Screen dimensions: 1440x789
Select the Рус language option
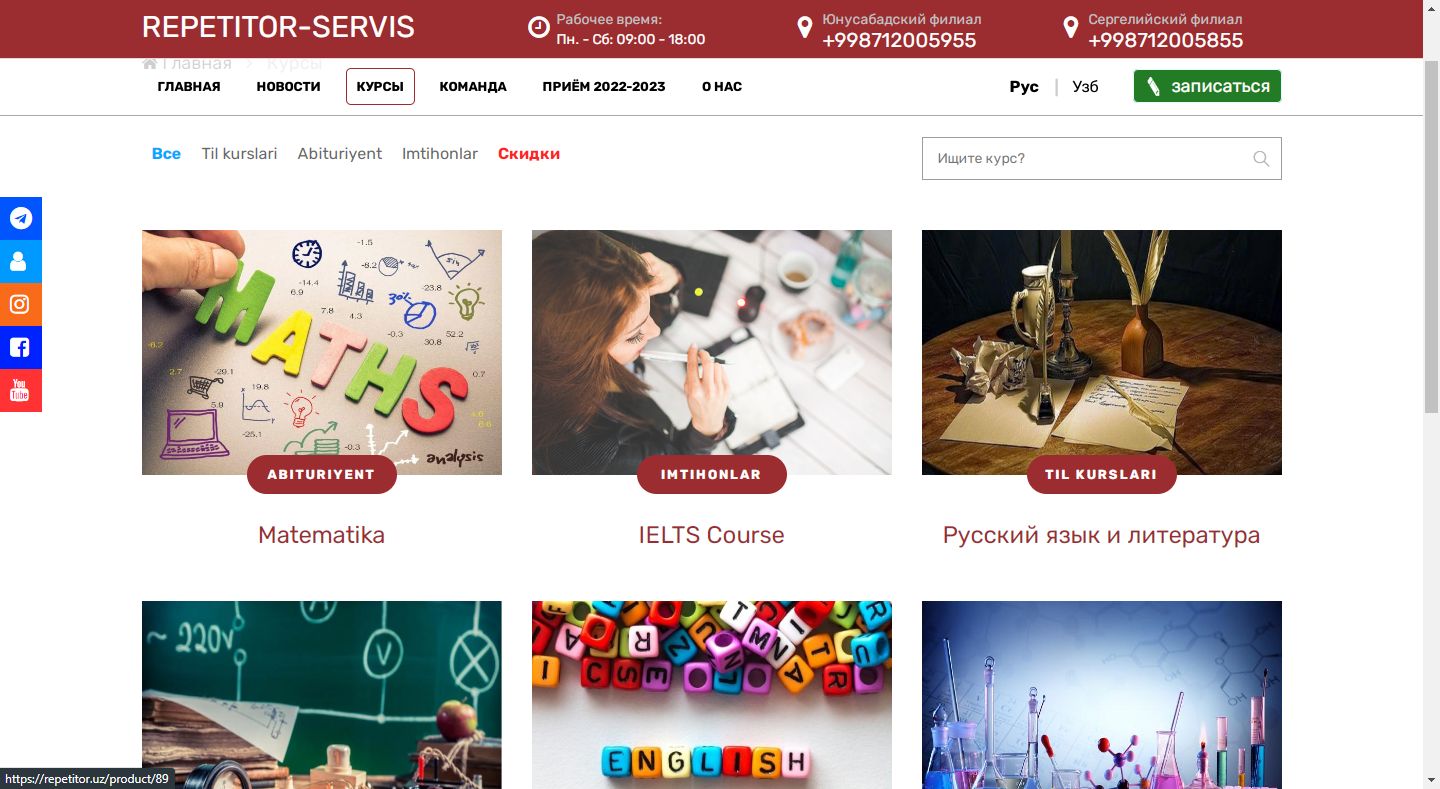1024,87
